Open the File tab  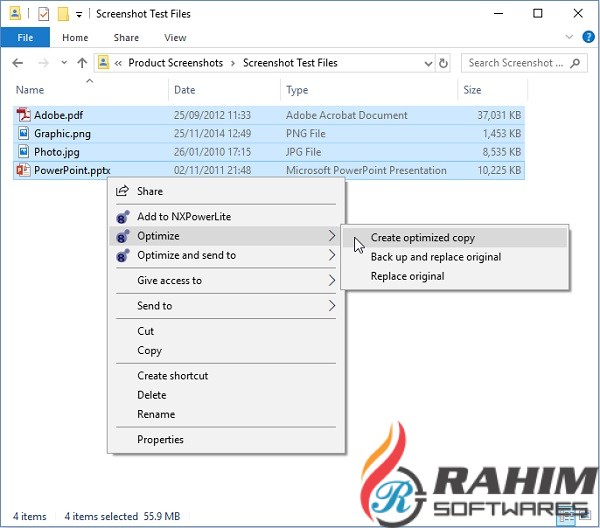pos(25,37)
